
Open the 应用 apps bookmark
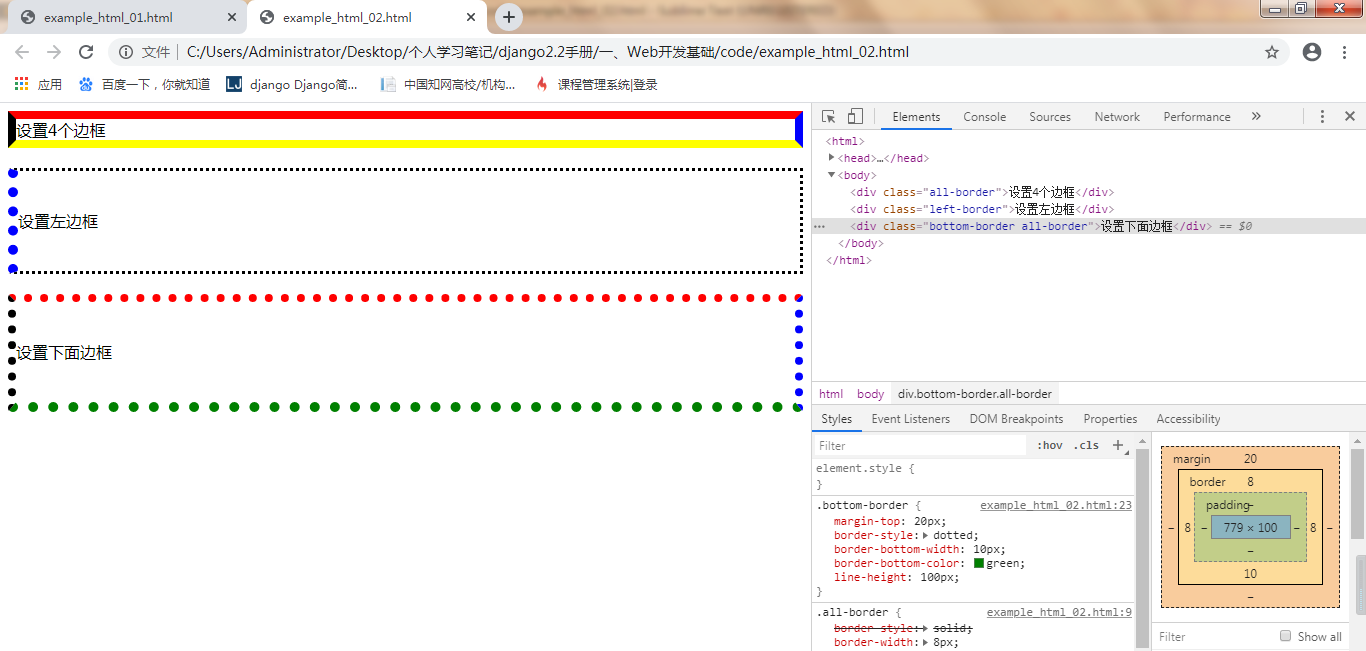38,85
